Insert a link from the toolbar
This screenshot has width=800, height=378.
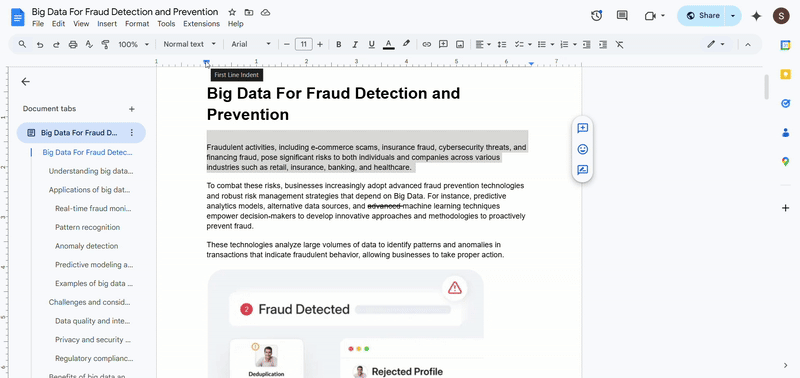coord(427,44)
